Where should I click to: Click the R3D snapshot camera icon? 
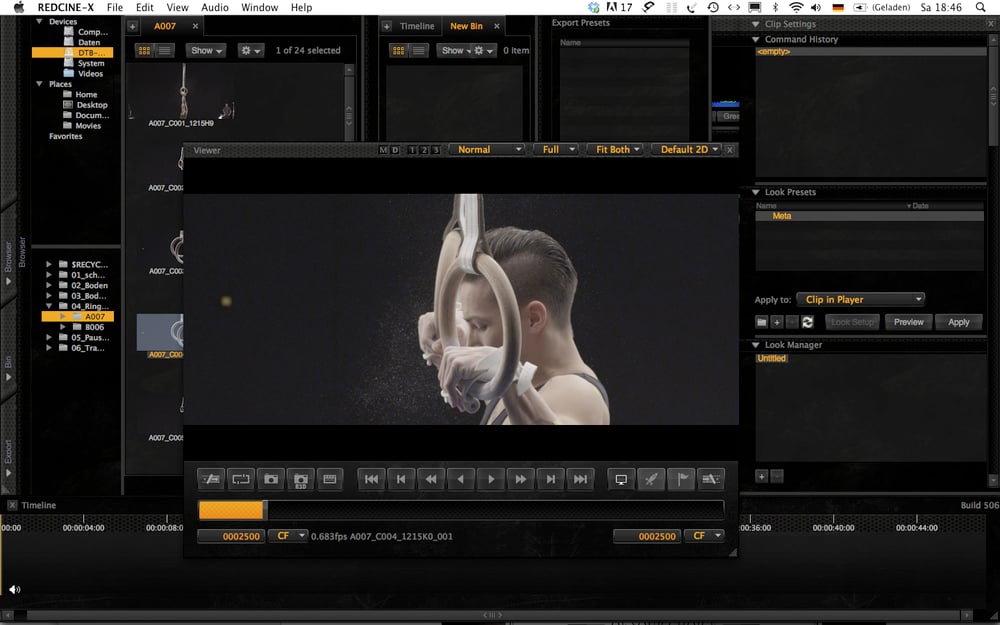pyautogui.click(x=300, y=479)
